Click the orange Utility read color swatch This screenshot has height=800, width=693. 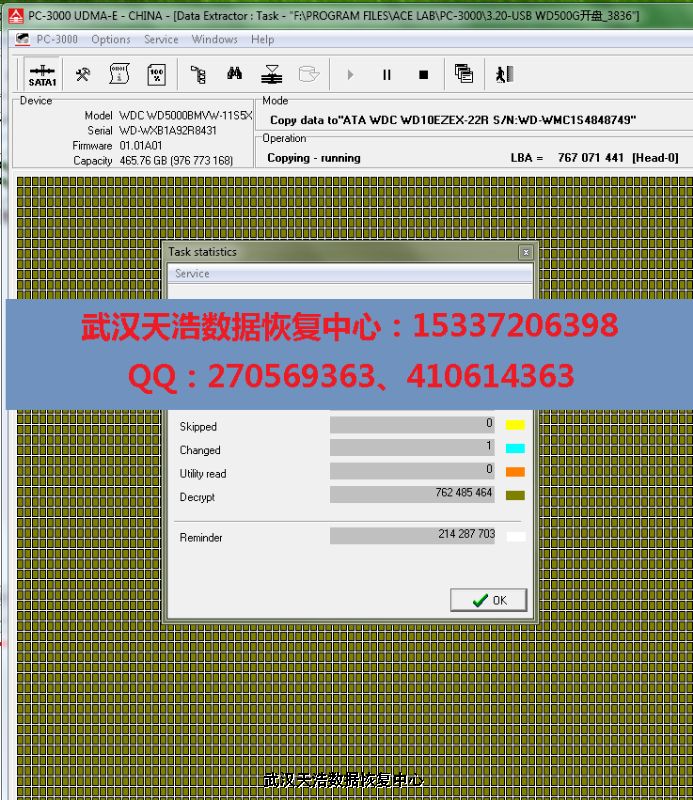[515, 472]
